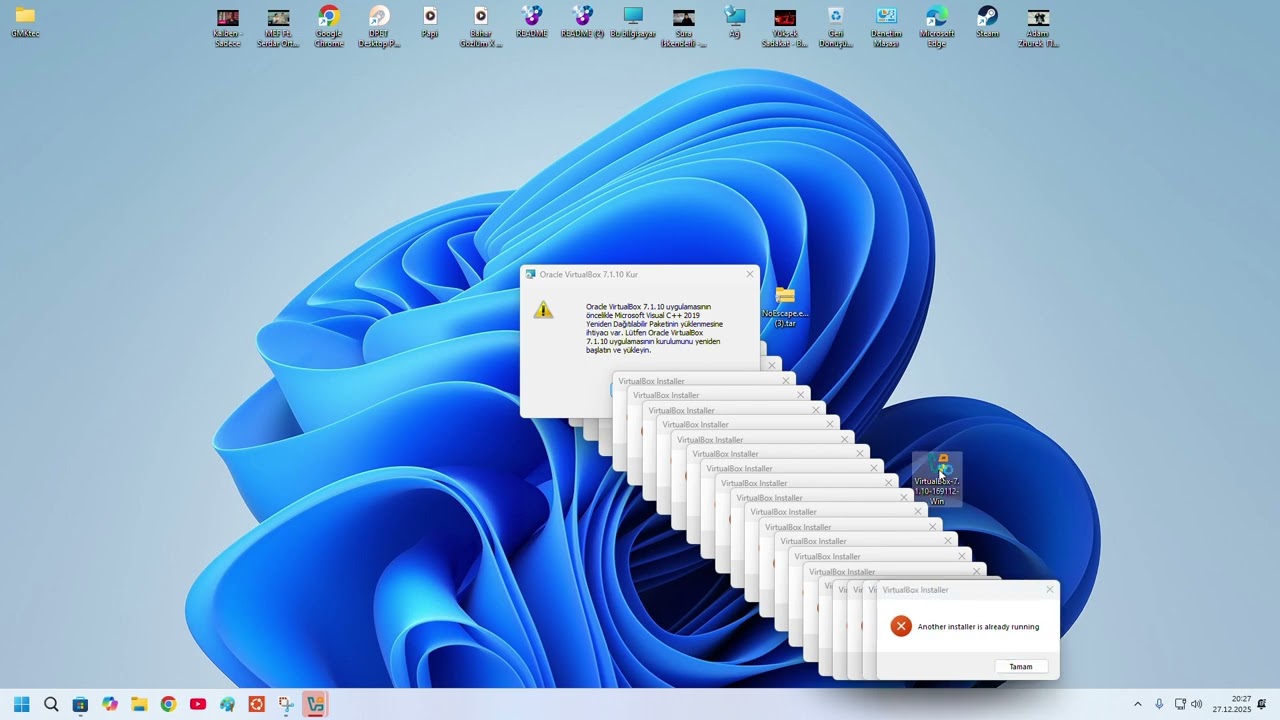The width and height of the screenshot is (1280, 720).
Task: Select the Steam desktop shortcut
Action: [x=987, y=23]
